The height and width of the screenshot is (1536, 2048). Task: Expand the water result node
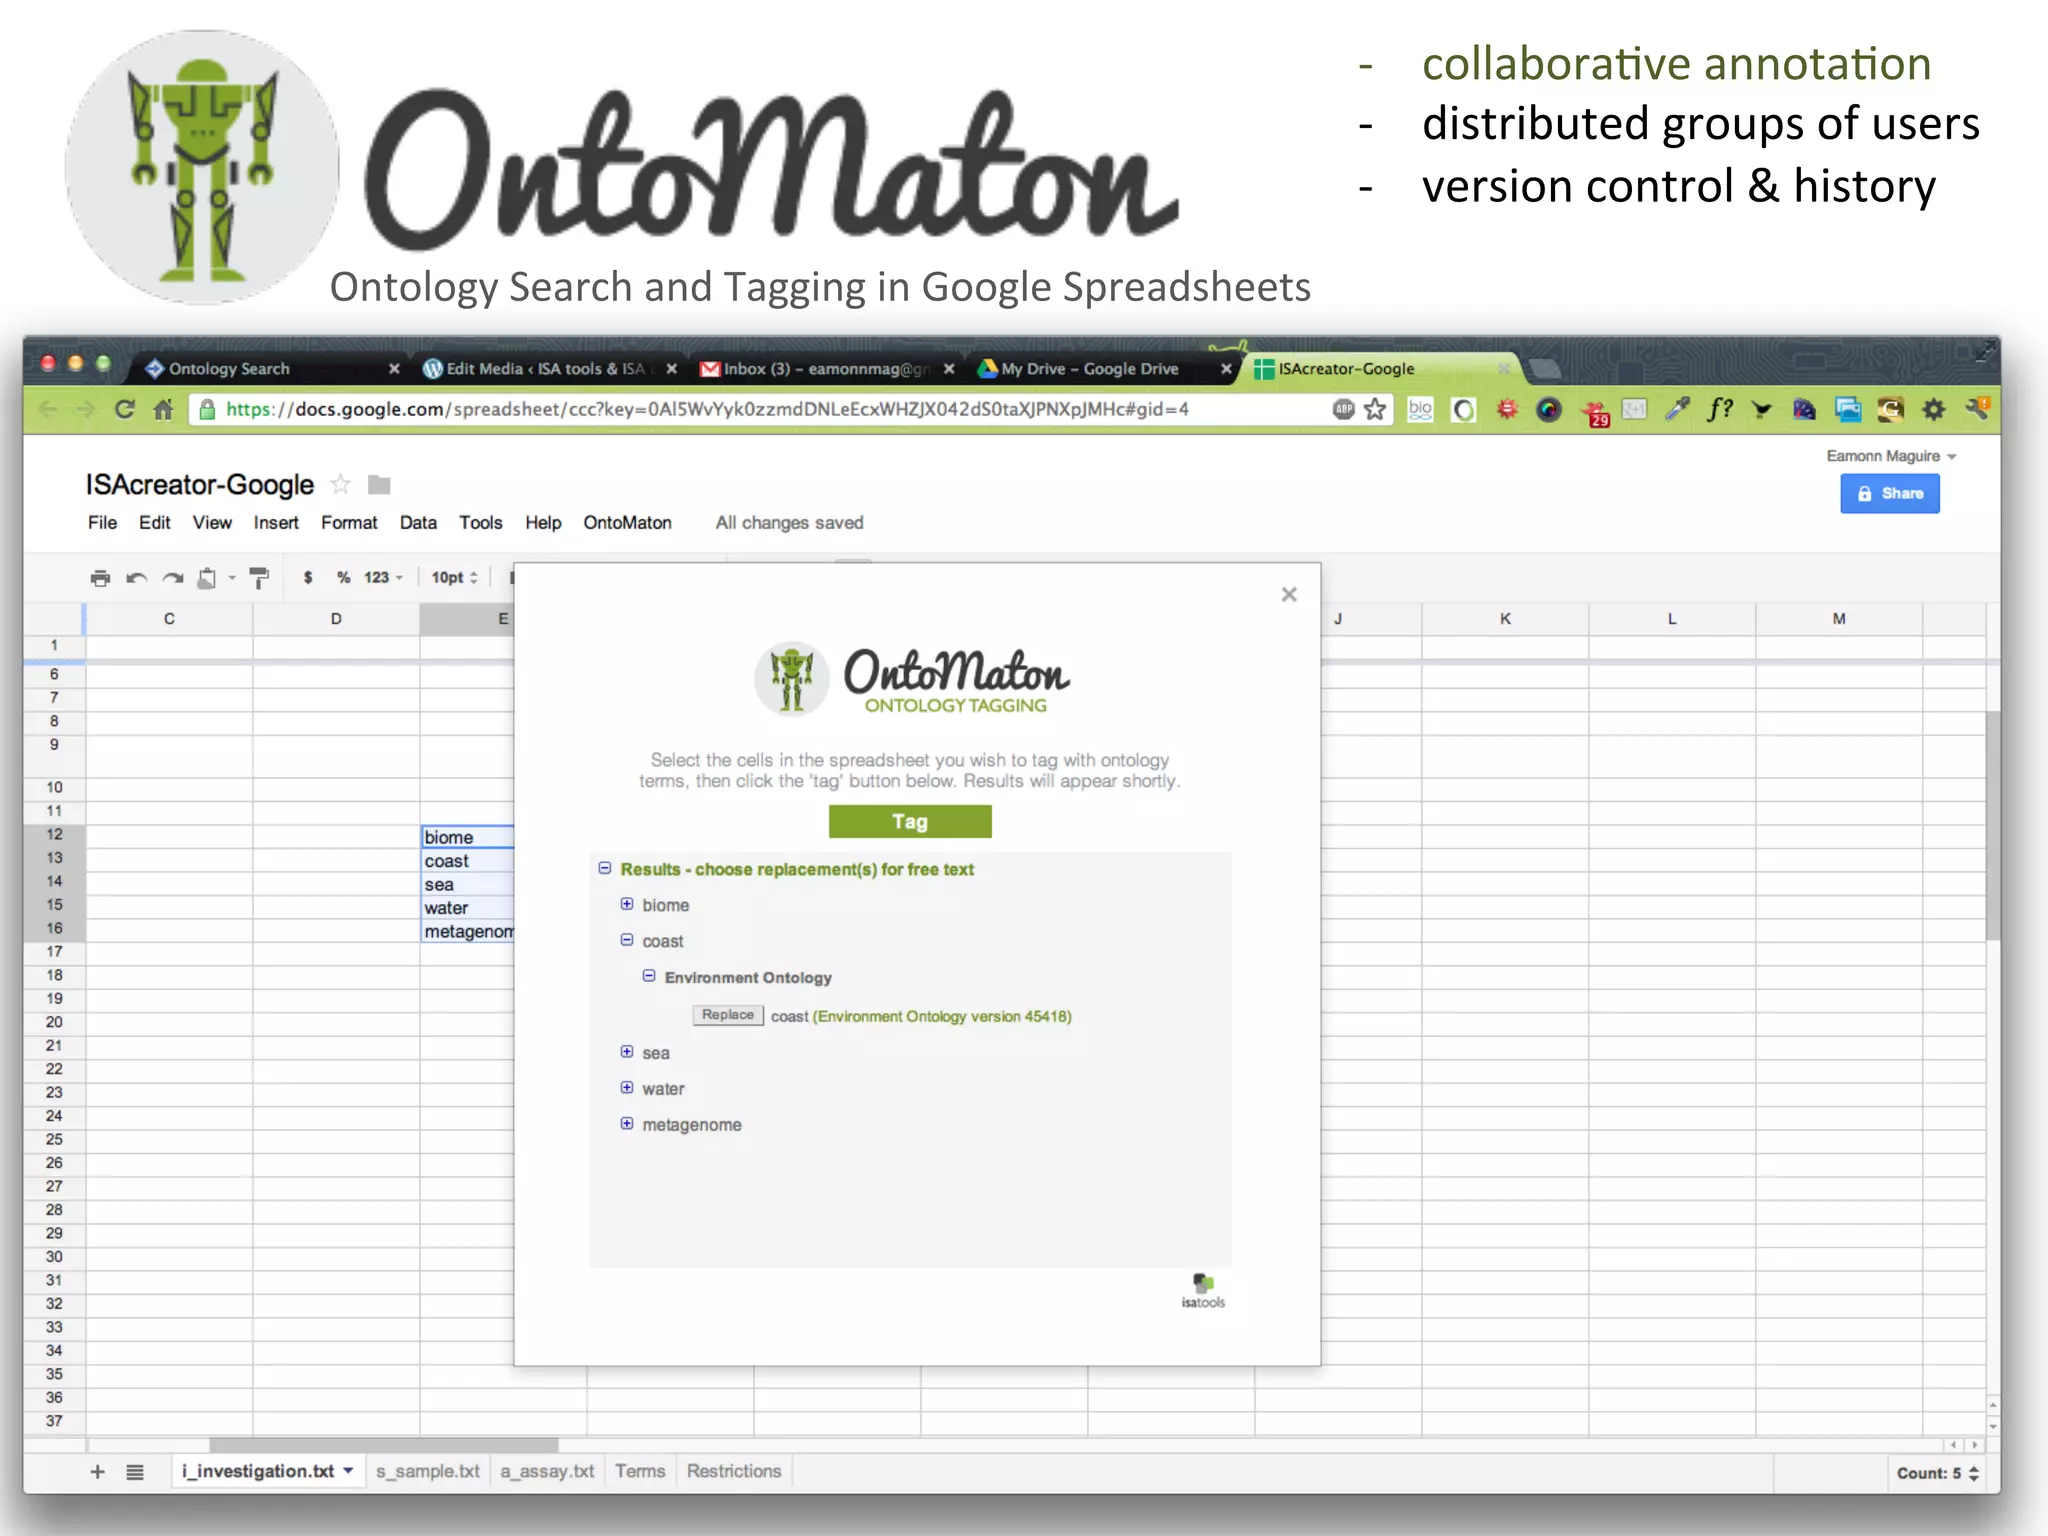pyautogui.click(x=627, y=1088)
